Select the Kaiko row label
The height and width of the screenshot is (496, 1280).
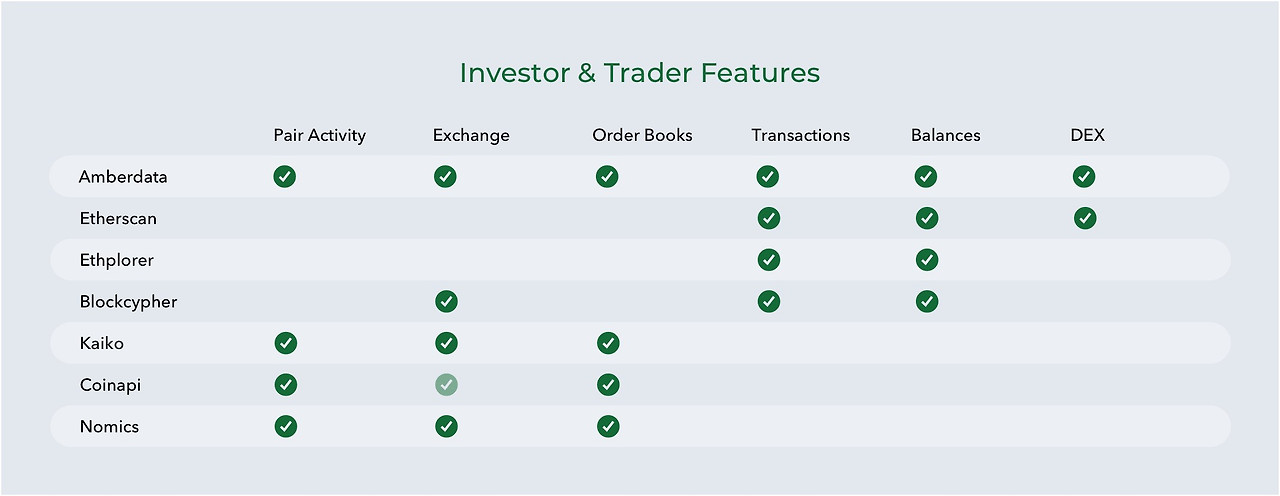(x=101, y=343)
